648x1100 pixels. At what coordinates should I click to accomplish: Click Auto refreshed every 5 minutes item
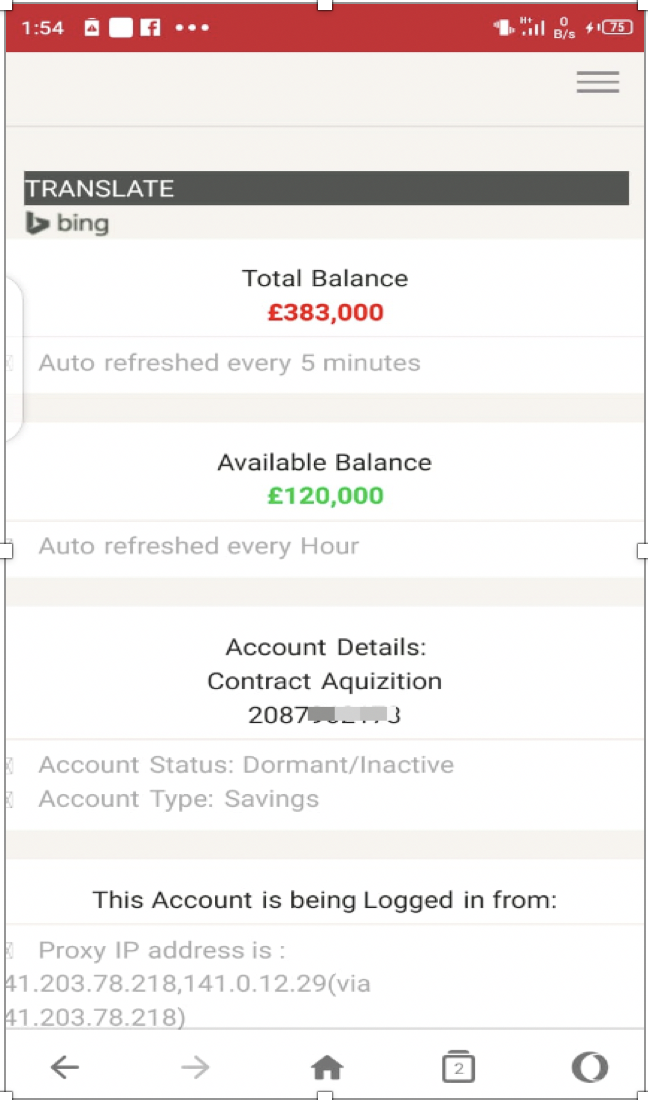click(x=229, y=363)
